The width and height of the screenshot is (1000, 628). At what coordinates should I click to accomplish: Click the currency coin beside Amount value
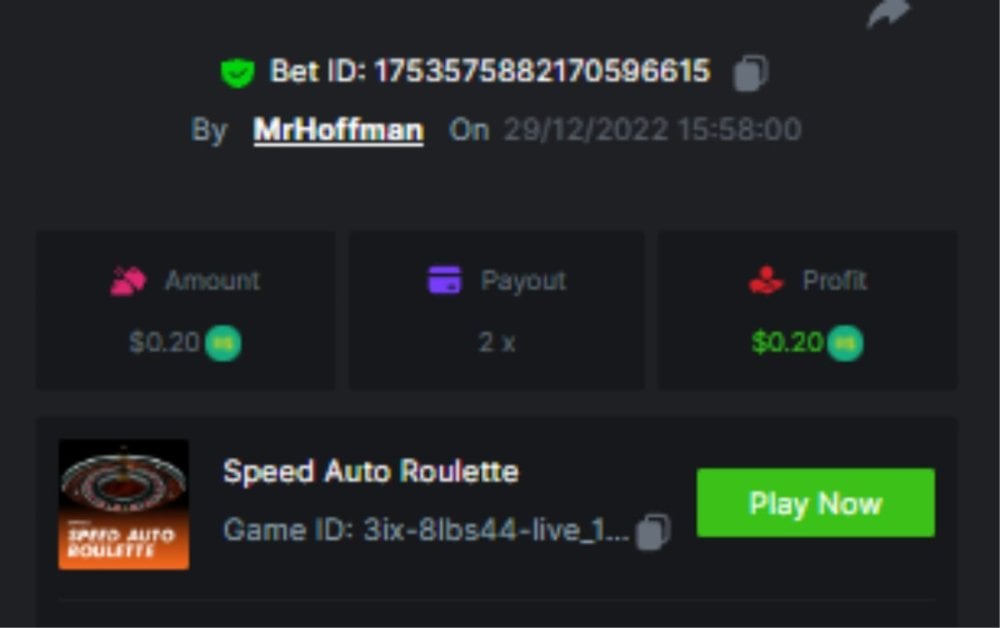tap(223, 343)
